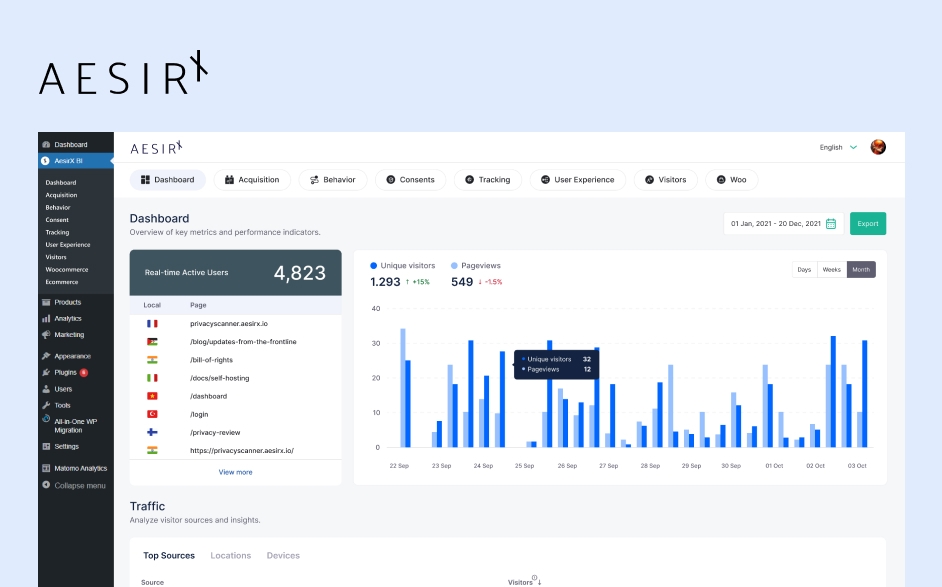Open the English language dropdown

click(837, 146)
